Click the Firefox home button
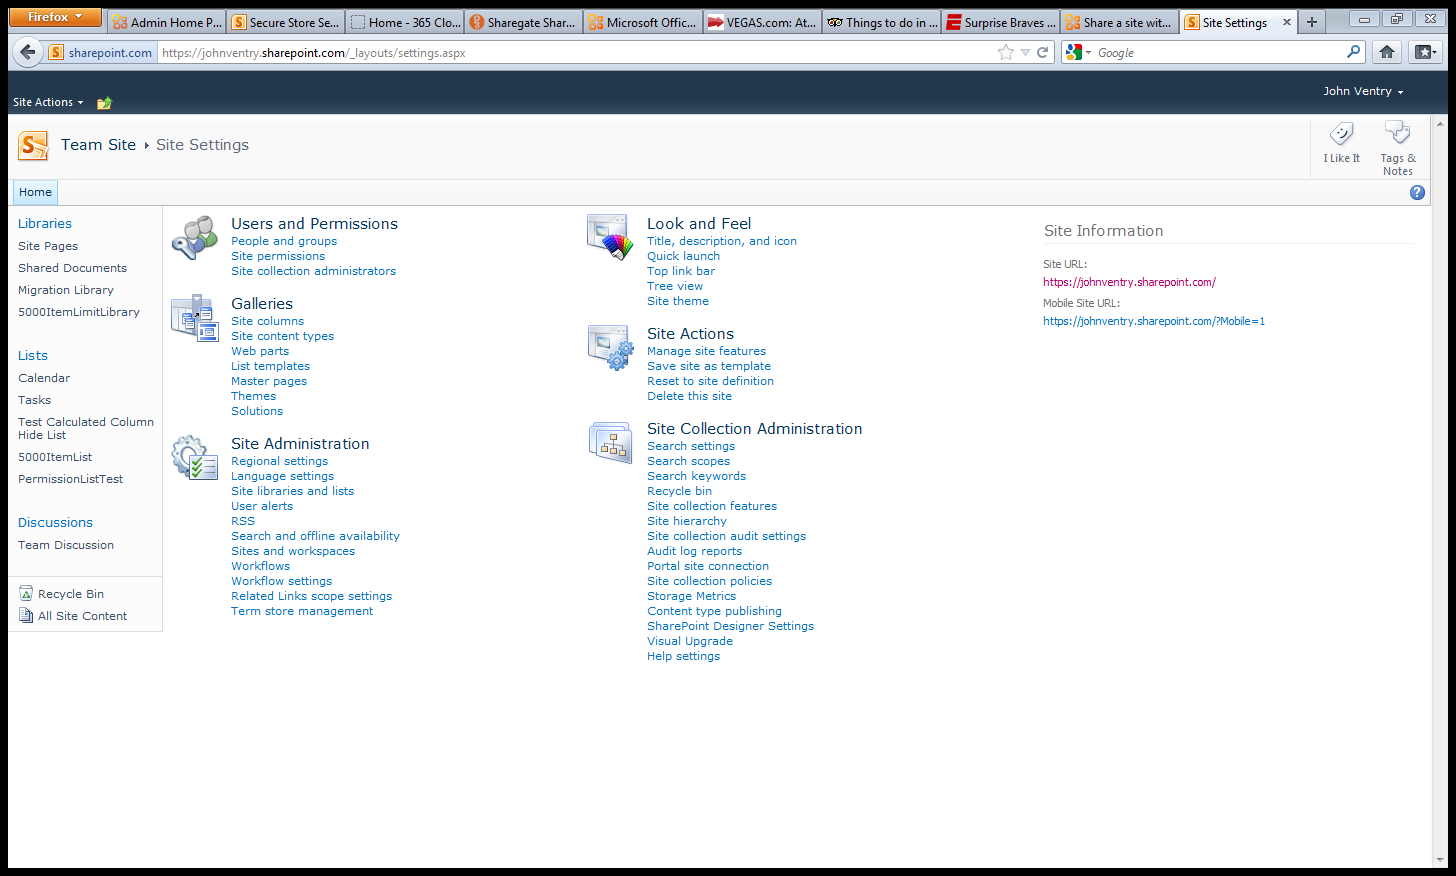 (x=1387, y=52)
